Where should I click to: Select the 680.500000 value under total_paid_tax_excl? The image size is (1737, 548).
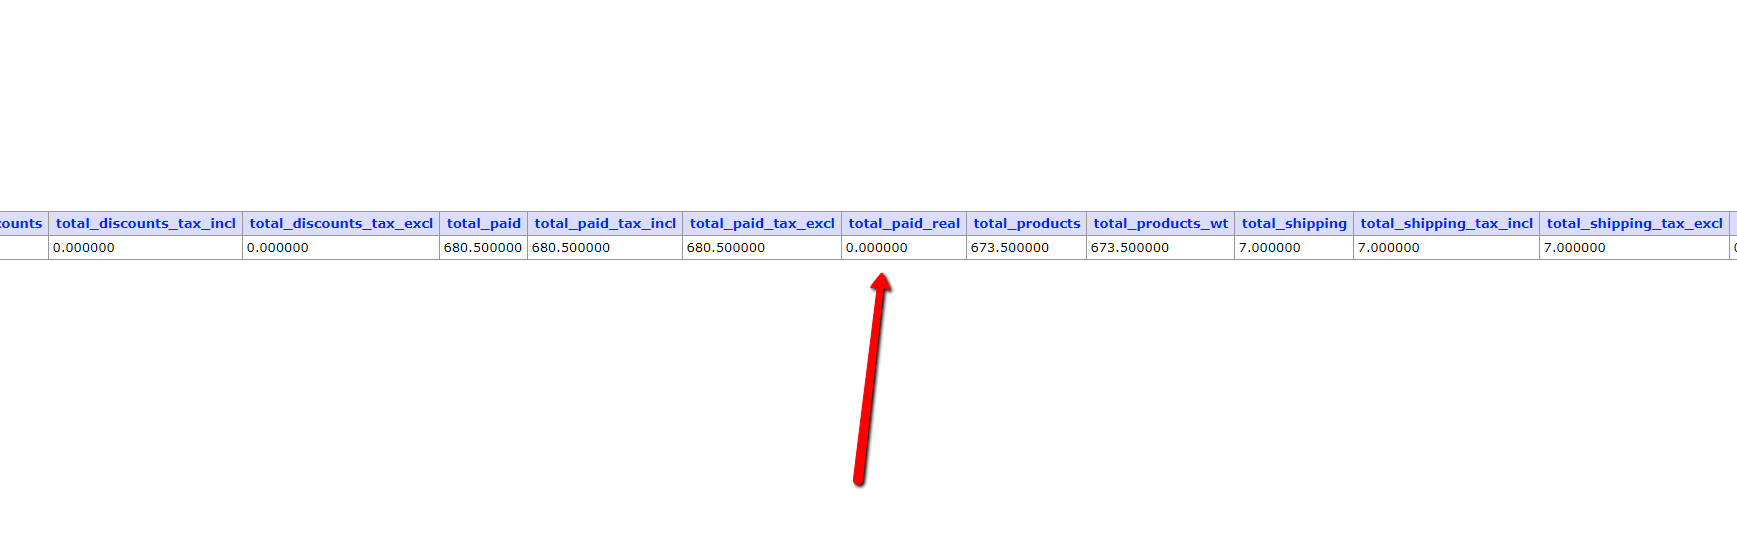tap(726, 248)
